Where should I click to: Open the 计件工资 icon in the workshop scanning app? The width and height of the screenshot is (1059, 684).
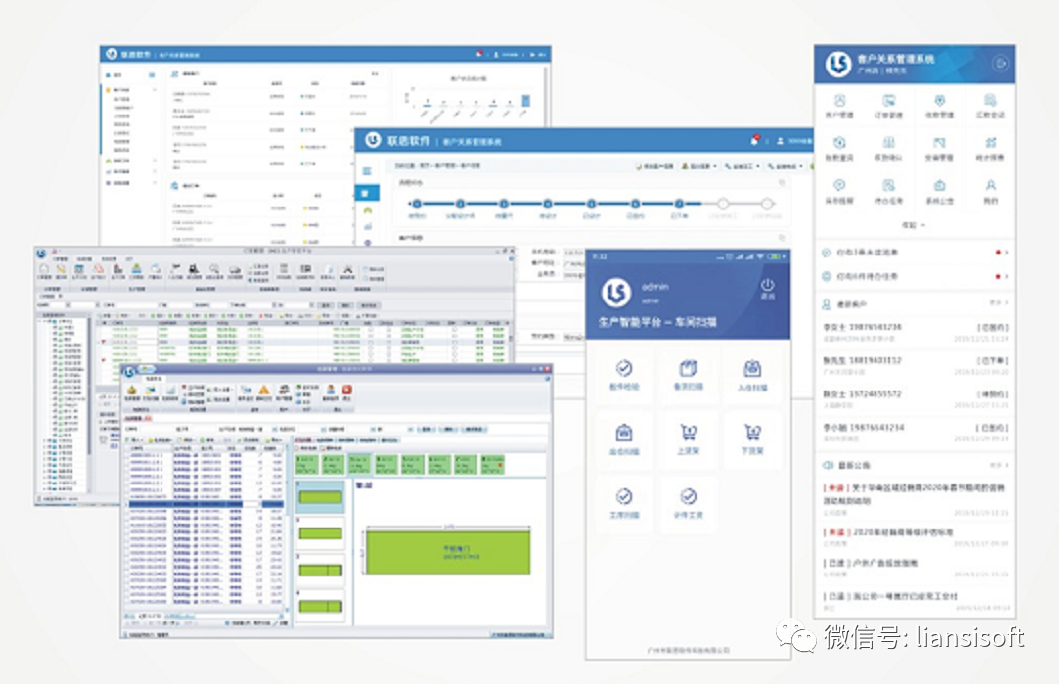point(687,502)
